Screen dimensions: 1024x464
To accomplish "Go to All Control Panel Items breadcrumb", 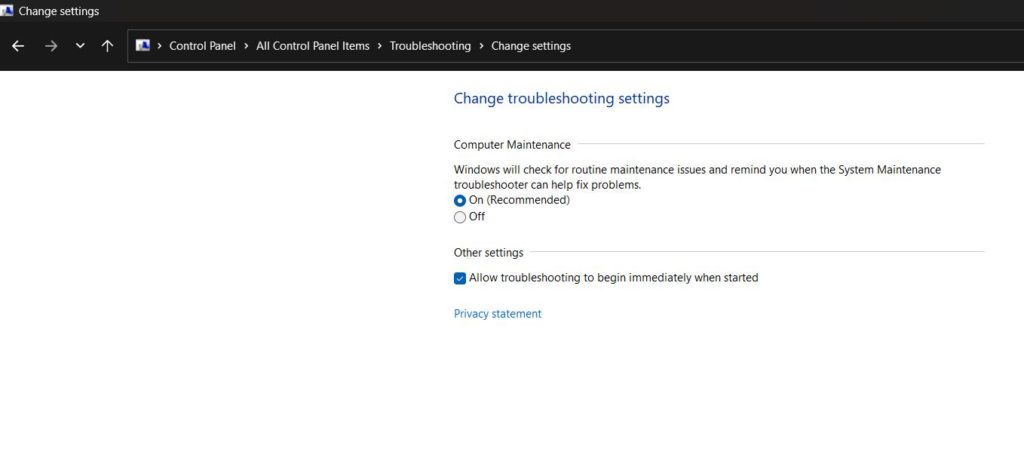I will 313,46.
